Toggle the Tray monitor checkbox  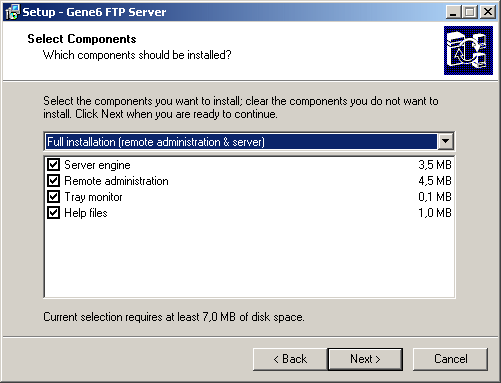point(53,197)
